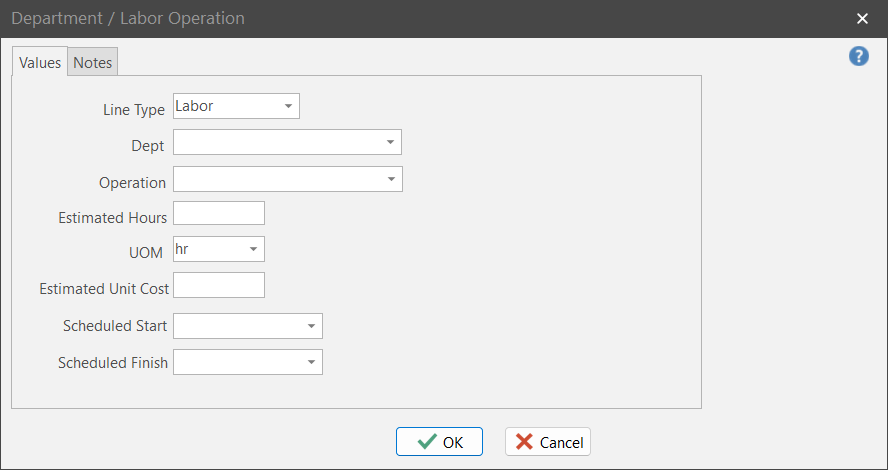Open the Line Type dropdown arrow
888x470 pixels.
point(288,106)
